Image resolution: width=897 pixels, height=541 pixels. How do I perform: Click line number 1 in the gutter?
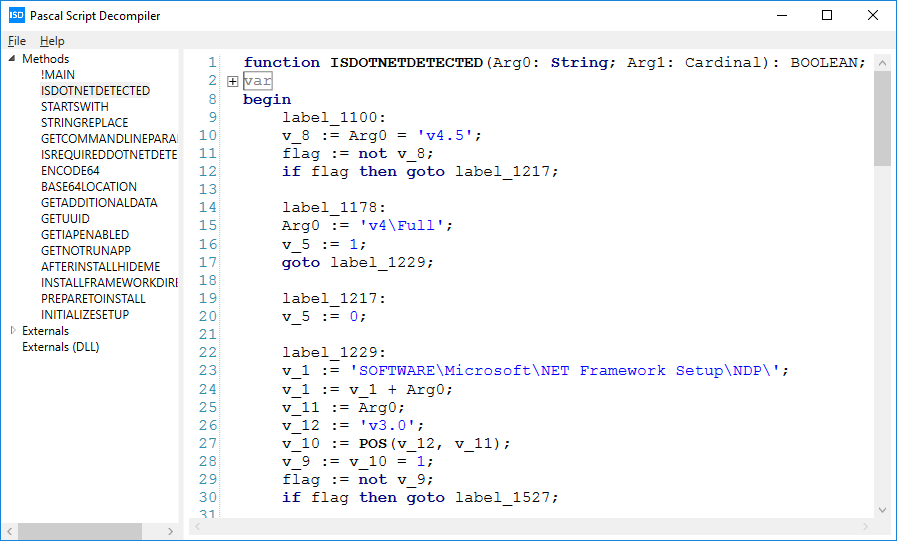[x=213, y=62]
